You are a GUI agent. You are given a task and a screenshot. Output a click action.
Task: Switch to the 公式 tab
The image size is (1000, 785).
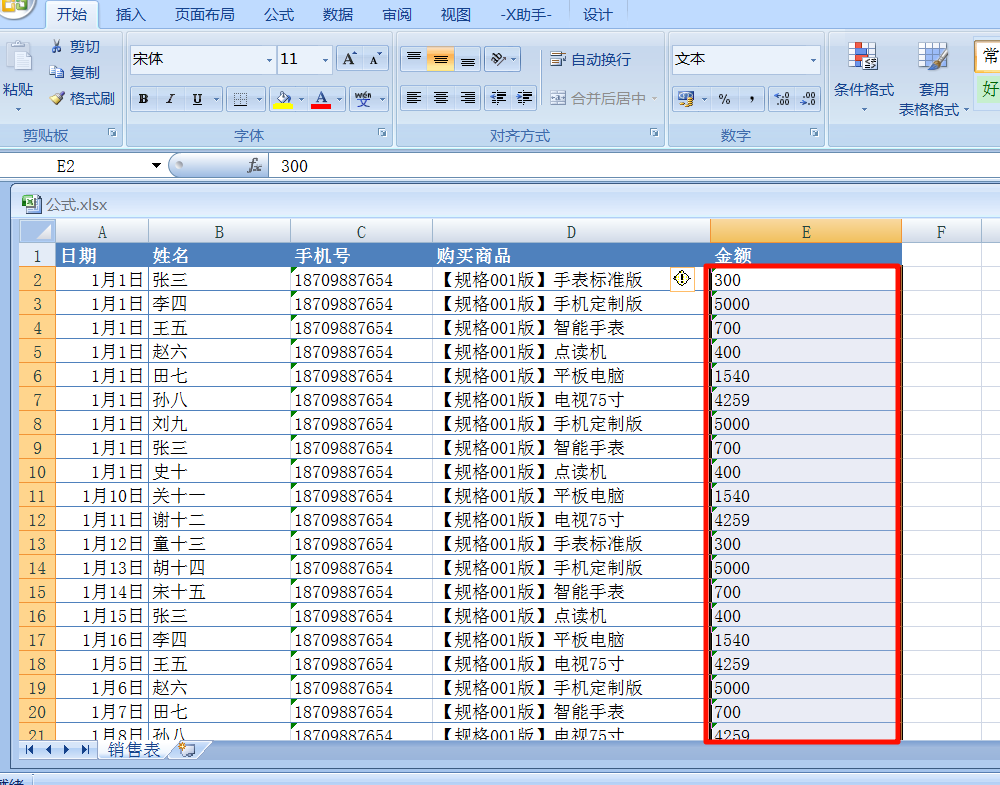(279, 14)
